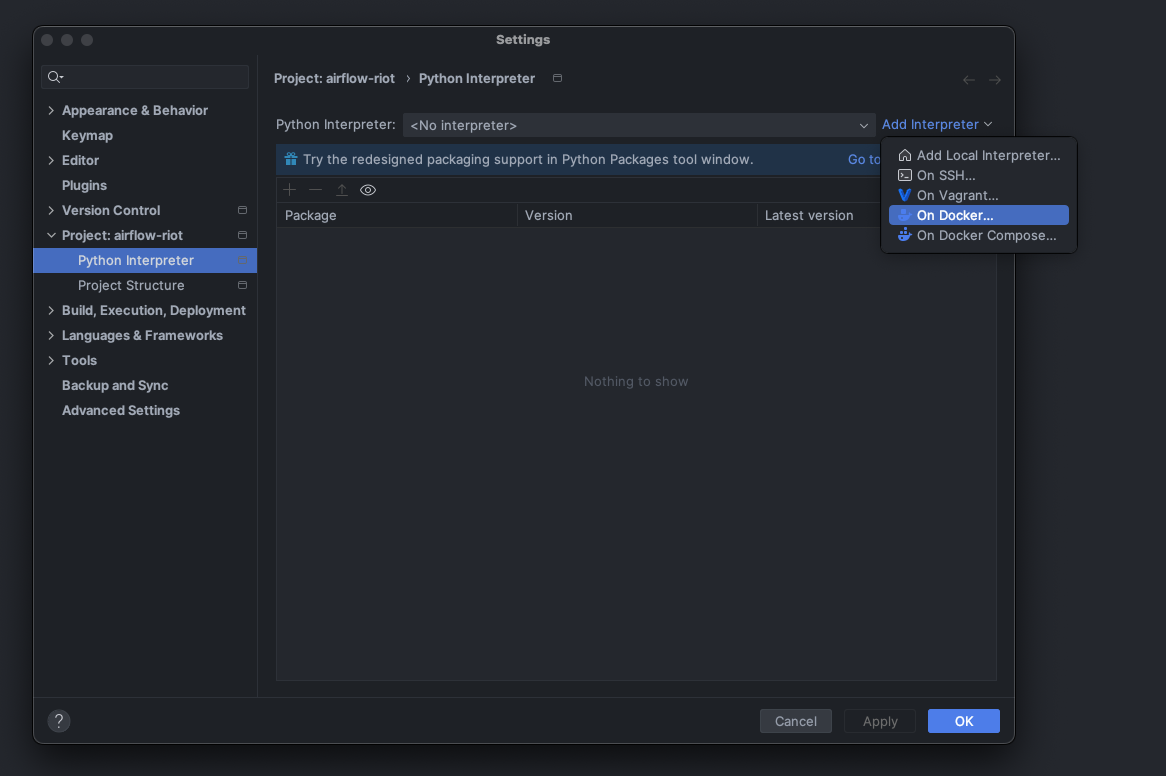This screenshot has width=1166, height=776.
Task: Click the Go to link in the banner
Action: point(863,159)
